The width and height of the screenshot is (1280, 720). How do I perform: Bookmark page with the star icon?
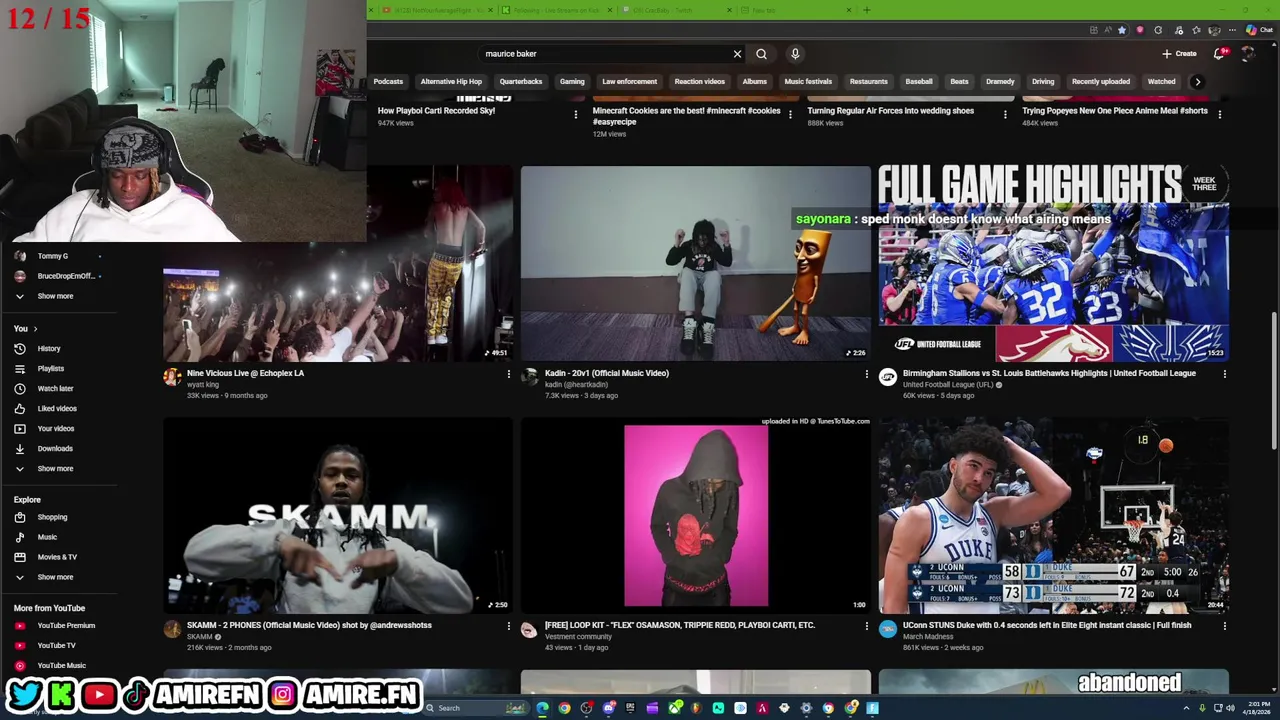[x=1121, y=30]
